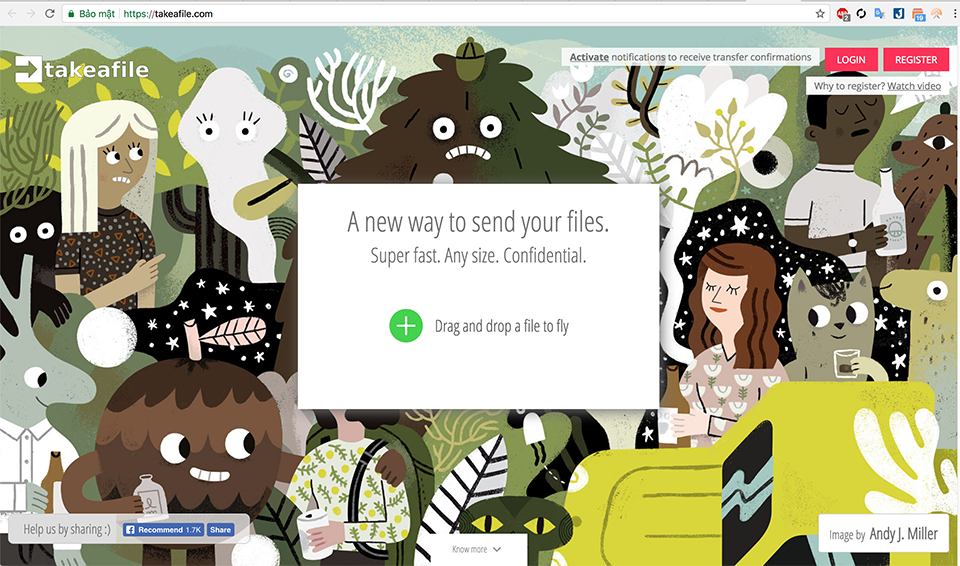Click the Facebook Recommend button
960x566 pixels.
pyautogui.click(x=163, y=530)
